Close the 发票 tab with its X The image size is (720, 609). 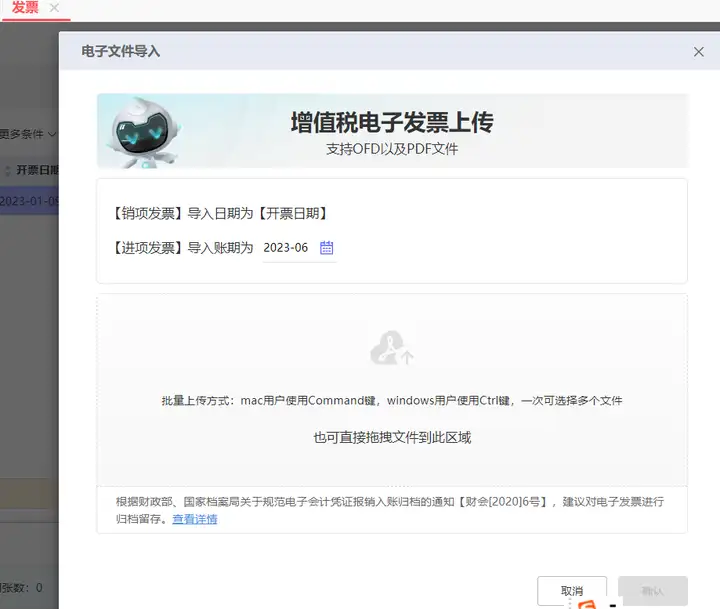click(x=54, y=8)
